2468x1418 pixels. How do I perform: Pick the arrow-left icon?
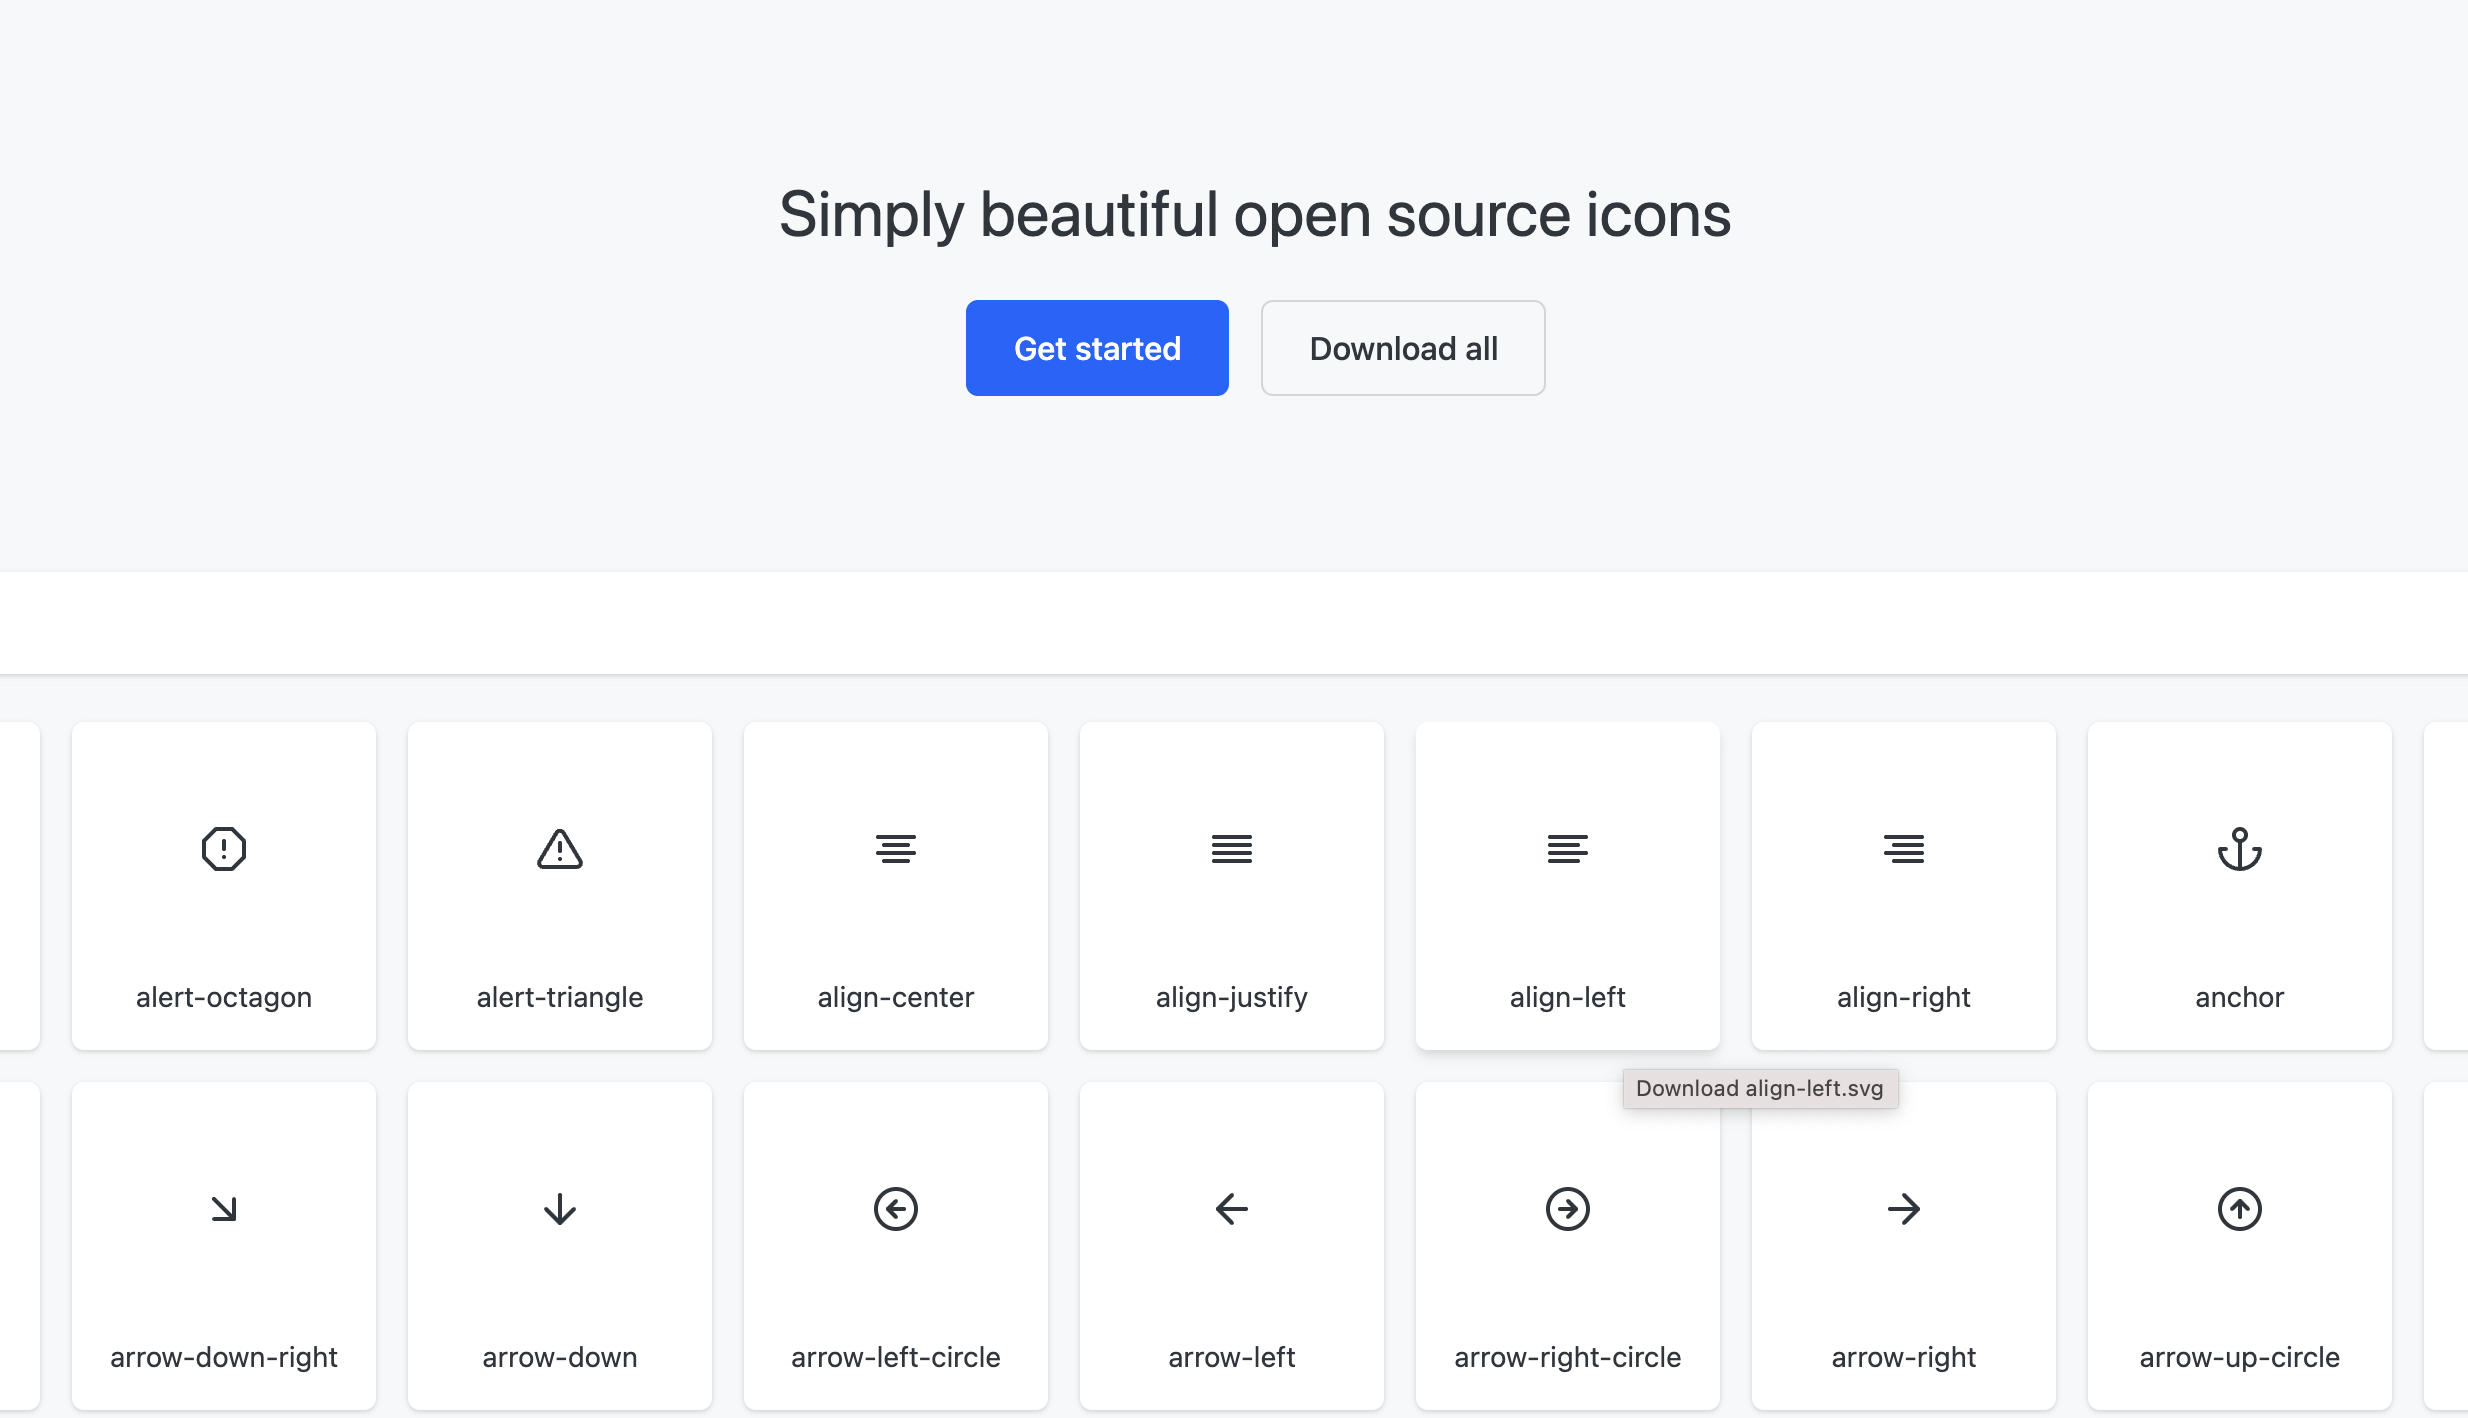(1232, 1209)
